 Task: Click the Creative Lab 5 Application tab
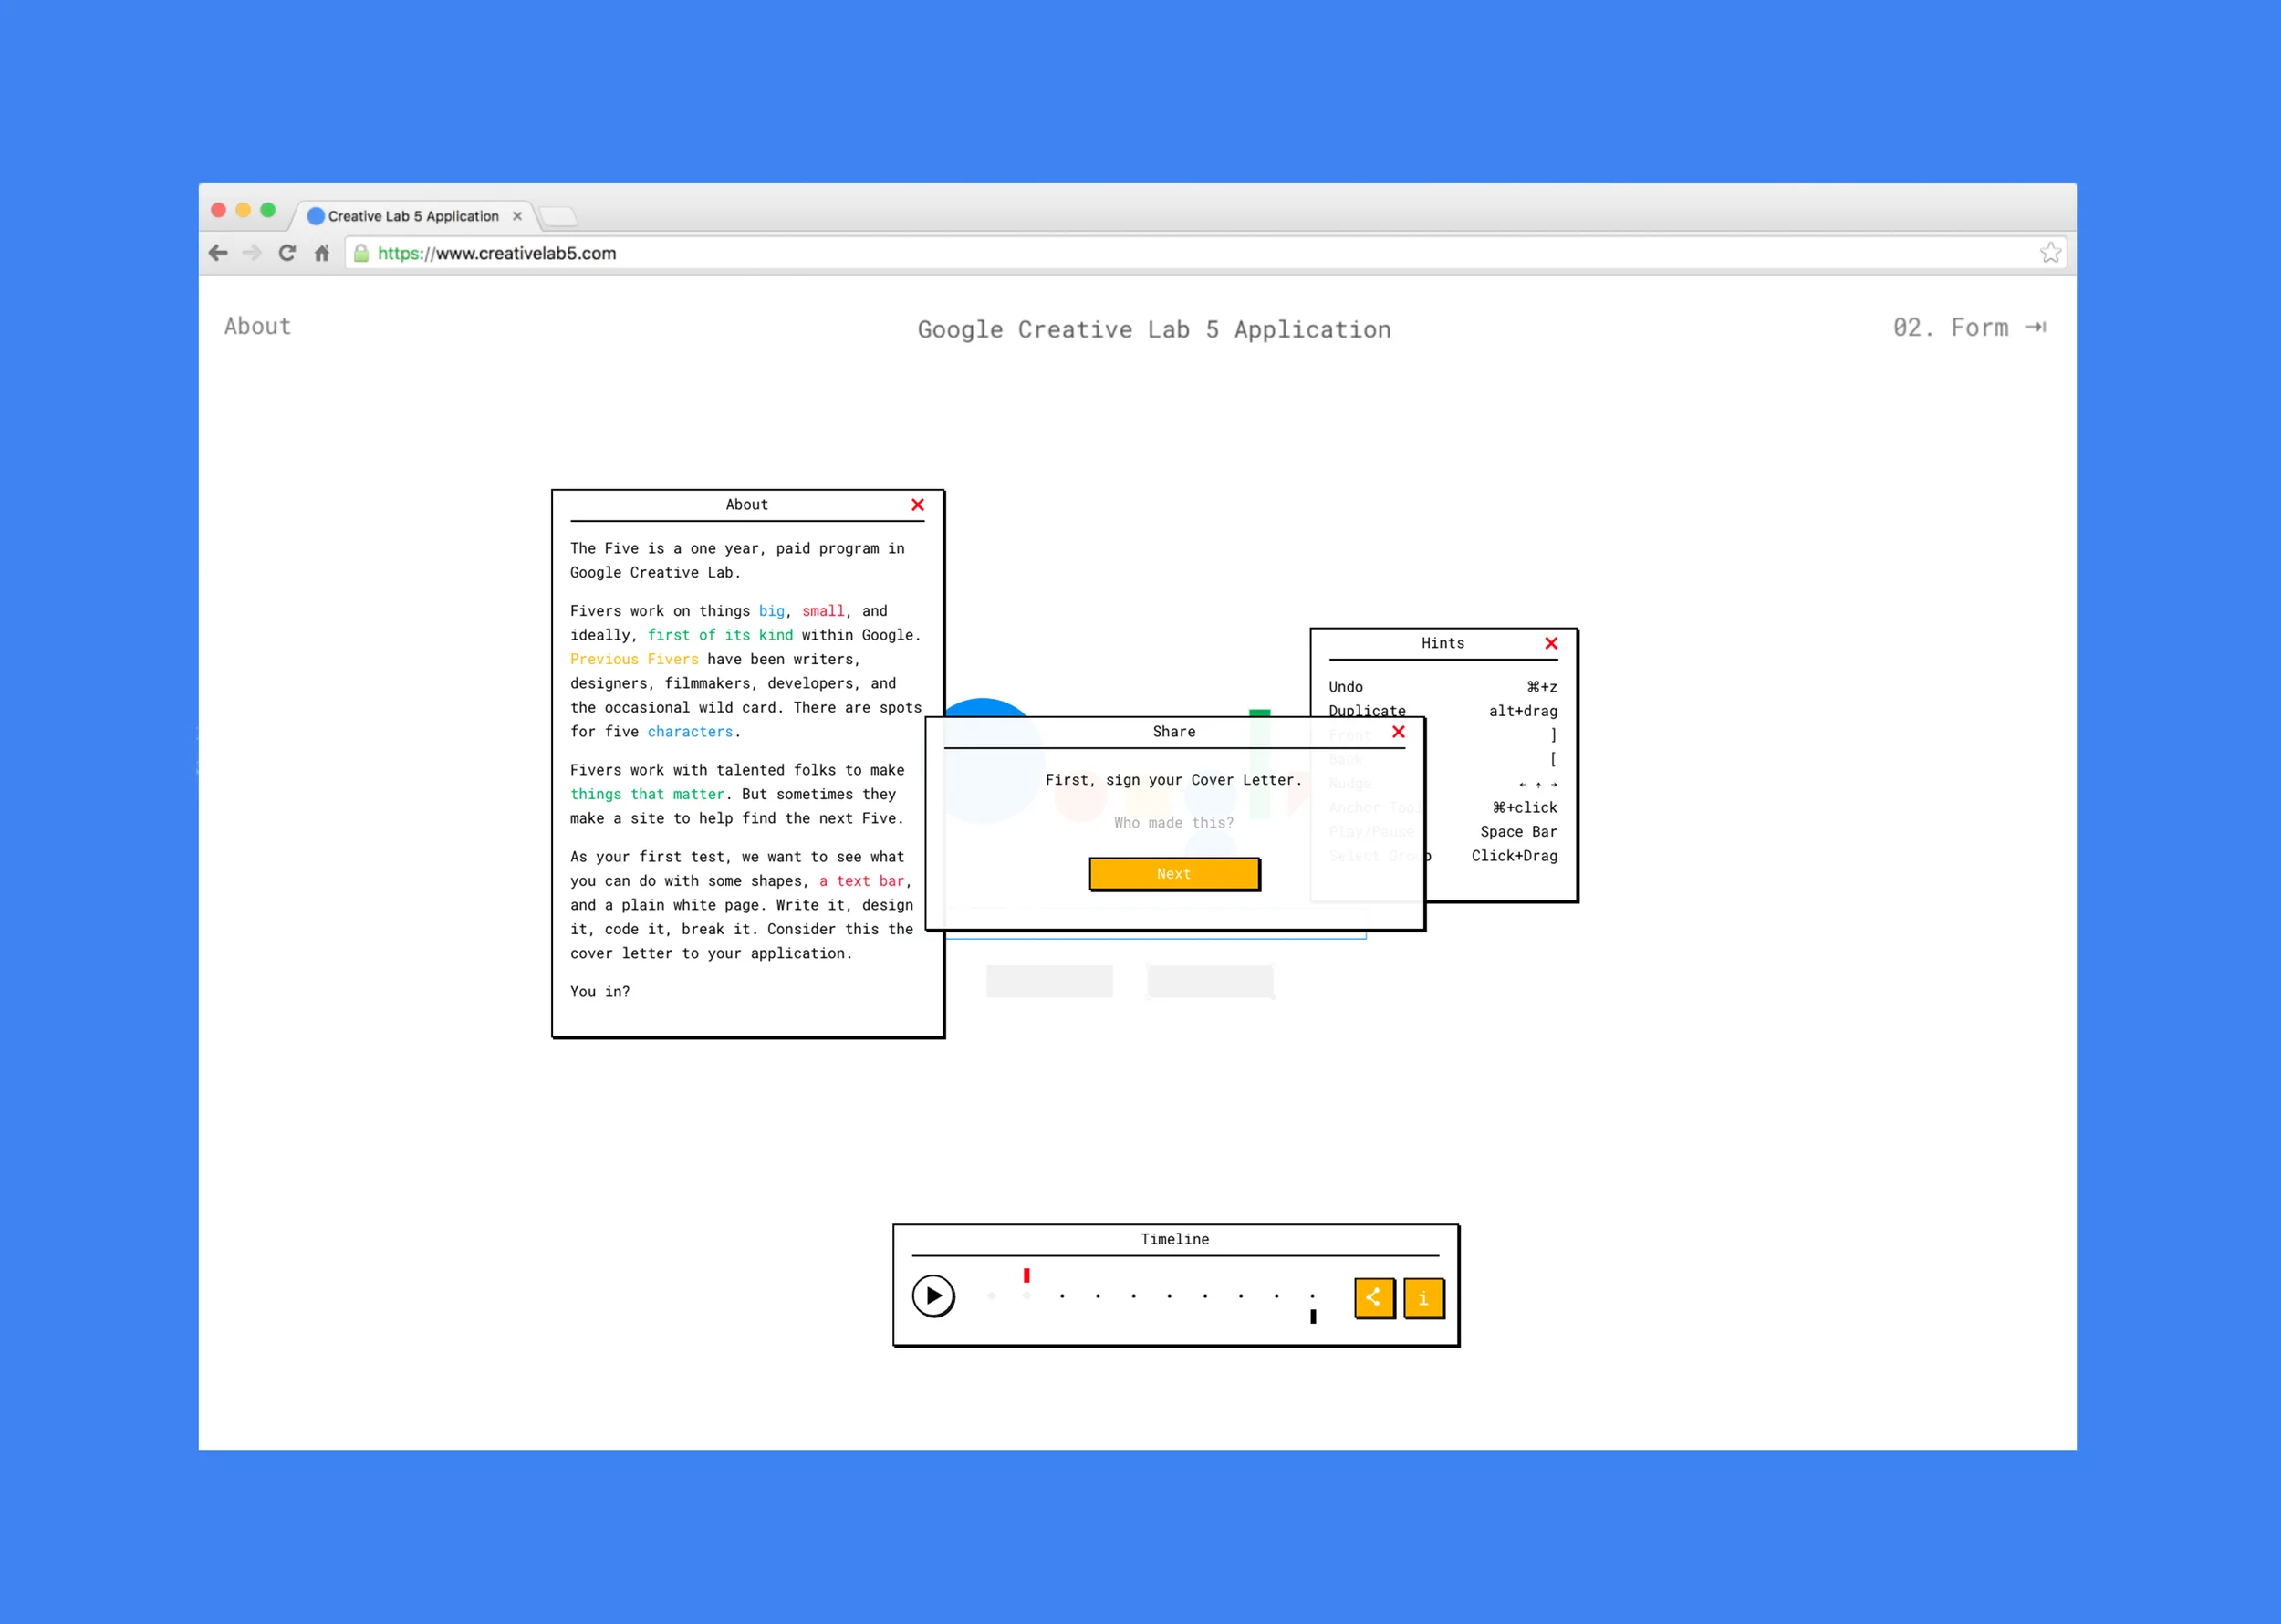[x=412, y=216]
